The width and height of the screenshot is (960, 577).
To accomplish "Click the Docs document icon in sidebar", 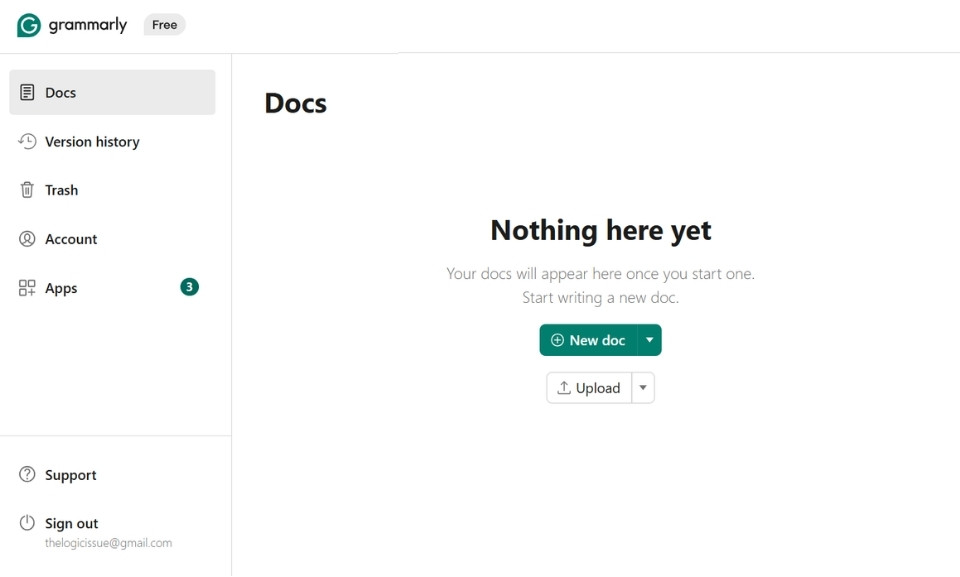I will [x=27, y=92].
